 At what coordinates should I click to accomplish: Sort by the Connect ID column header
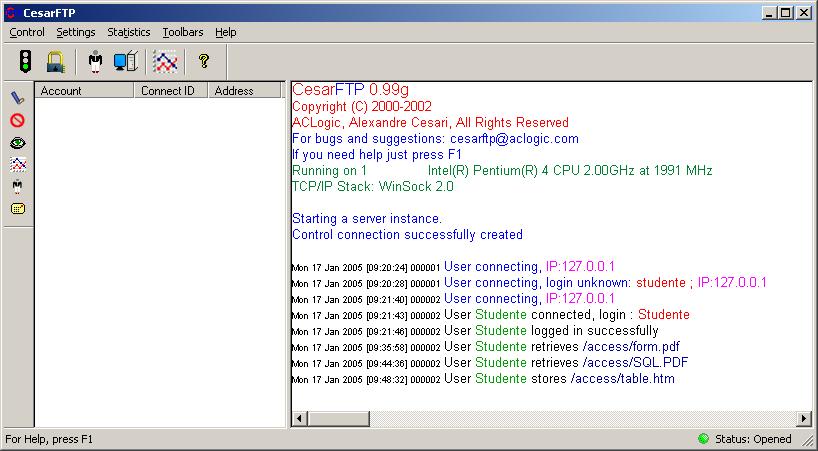click(171, 91)
